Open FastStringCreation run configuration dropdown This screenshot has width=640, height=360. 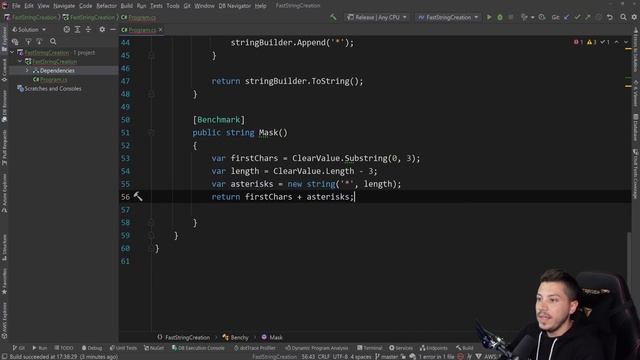point(448,17)
